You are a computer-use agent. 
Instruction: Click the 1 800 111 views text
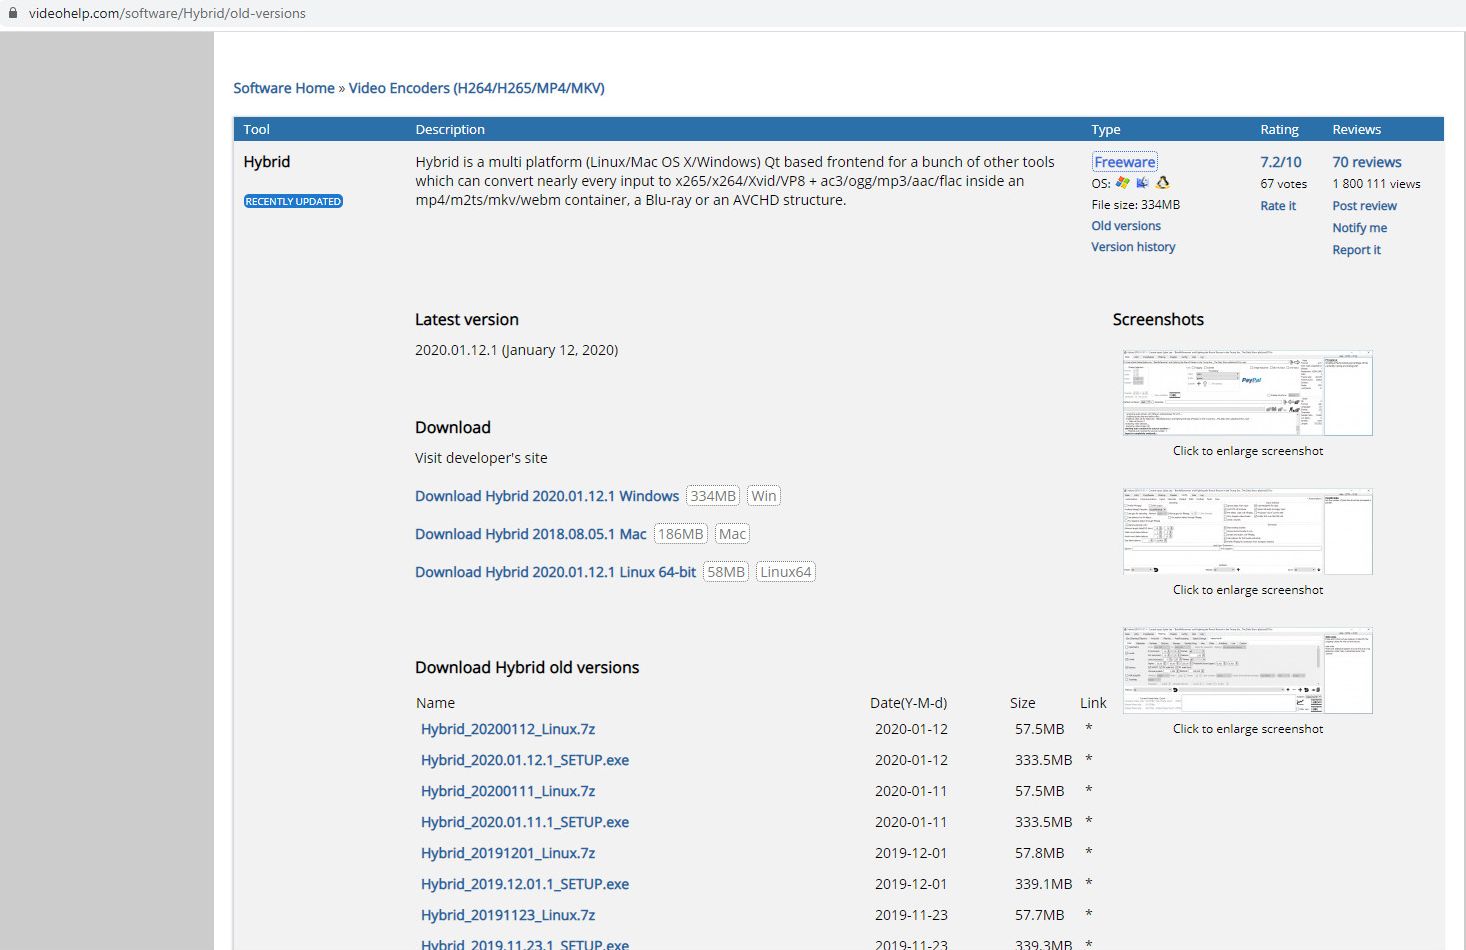(x=1376, y=184)
